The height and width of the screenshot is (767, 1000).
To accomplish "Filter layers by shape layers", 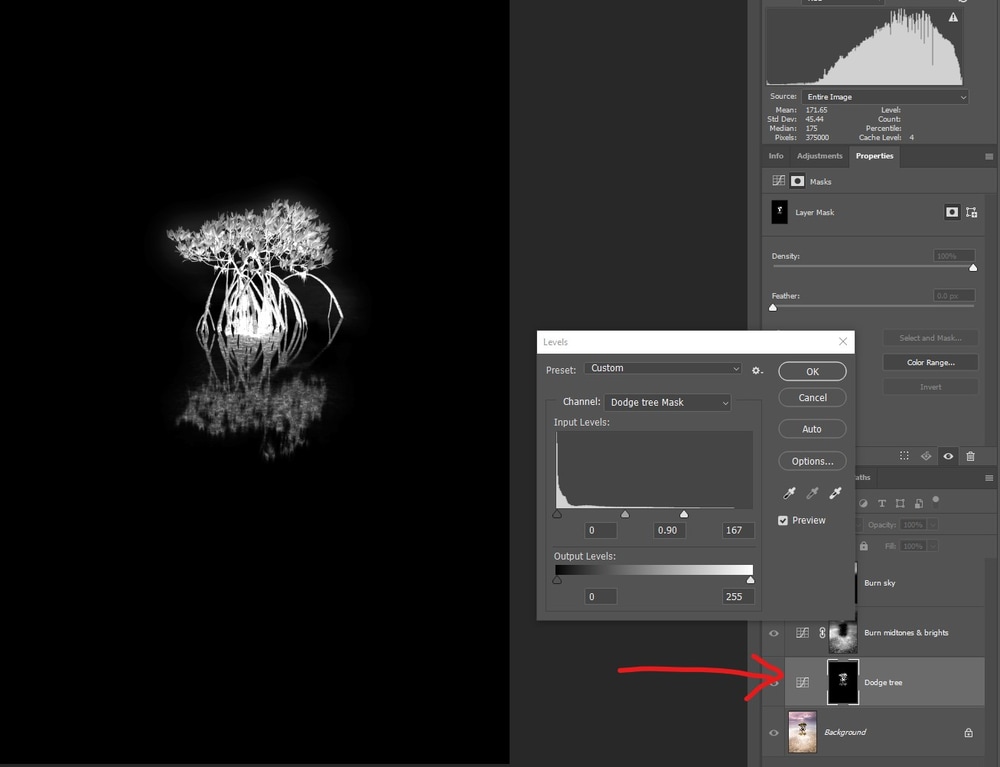I will 900,503.
